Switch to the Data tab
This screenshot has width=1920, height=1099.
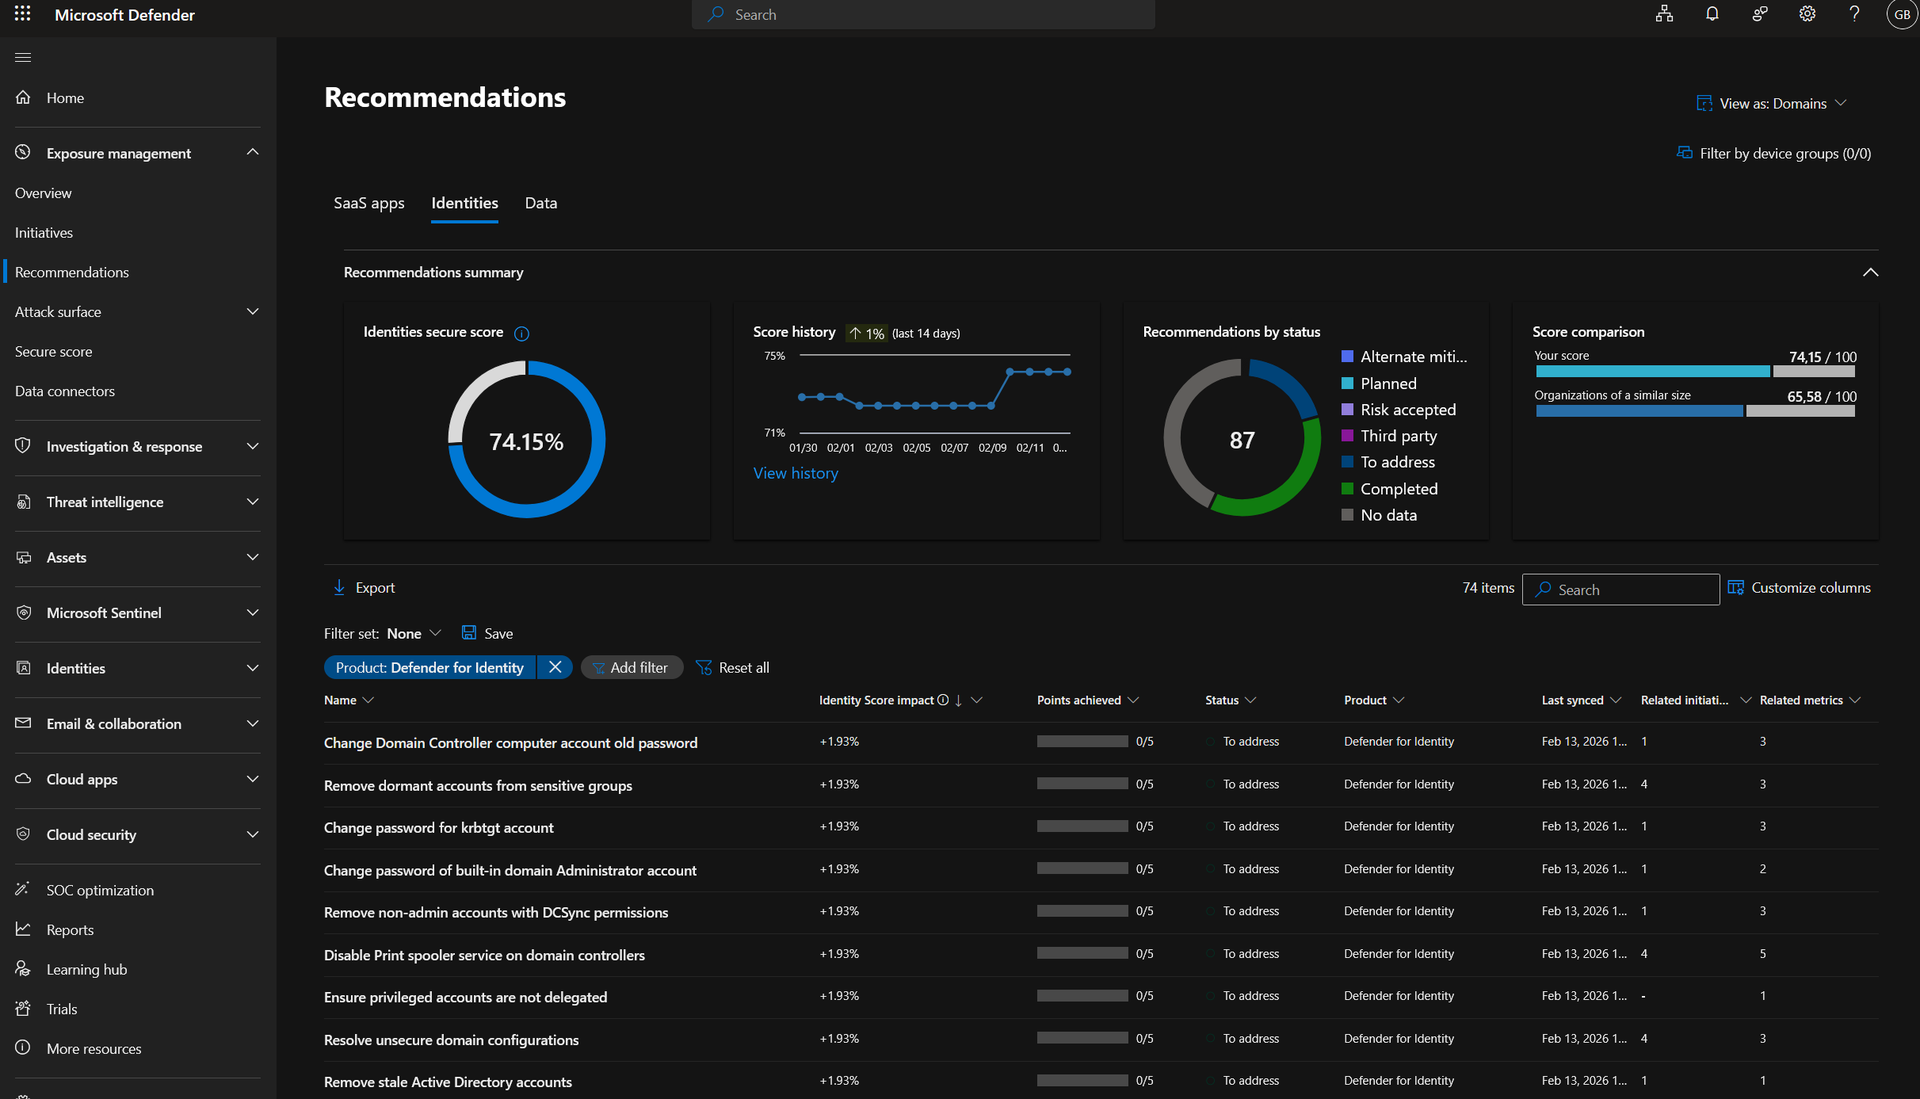[541, 203]
